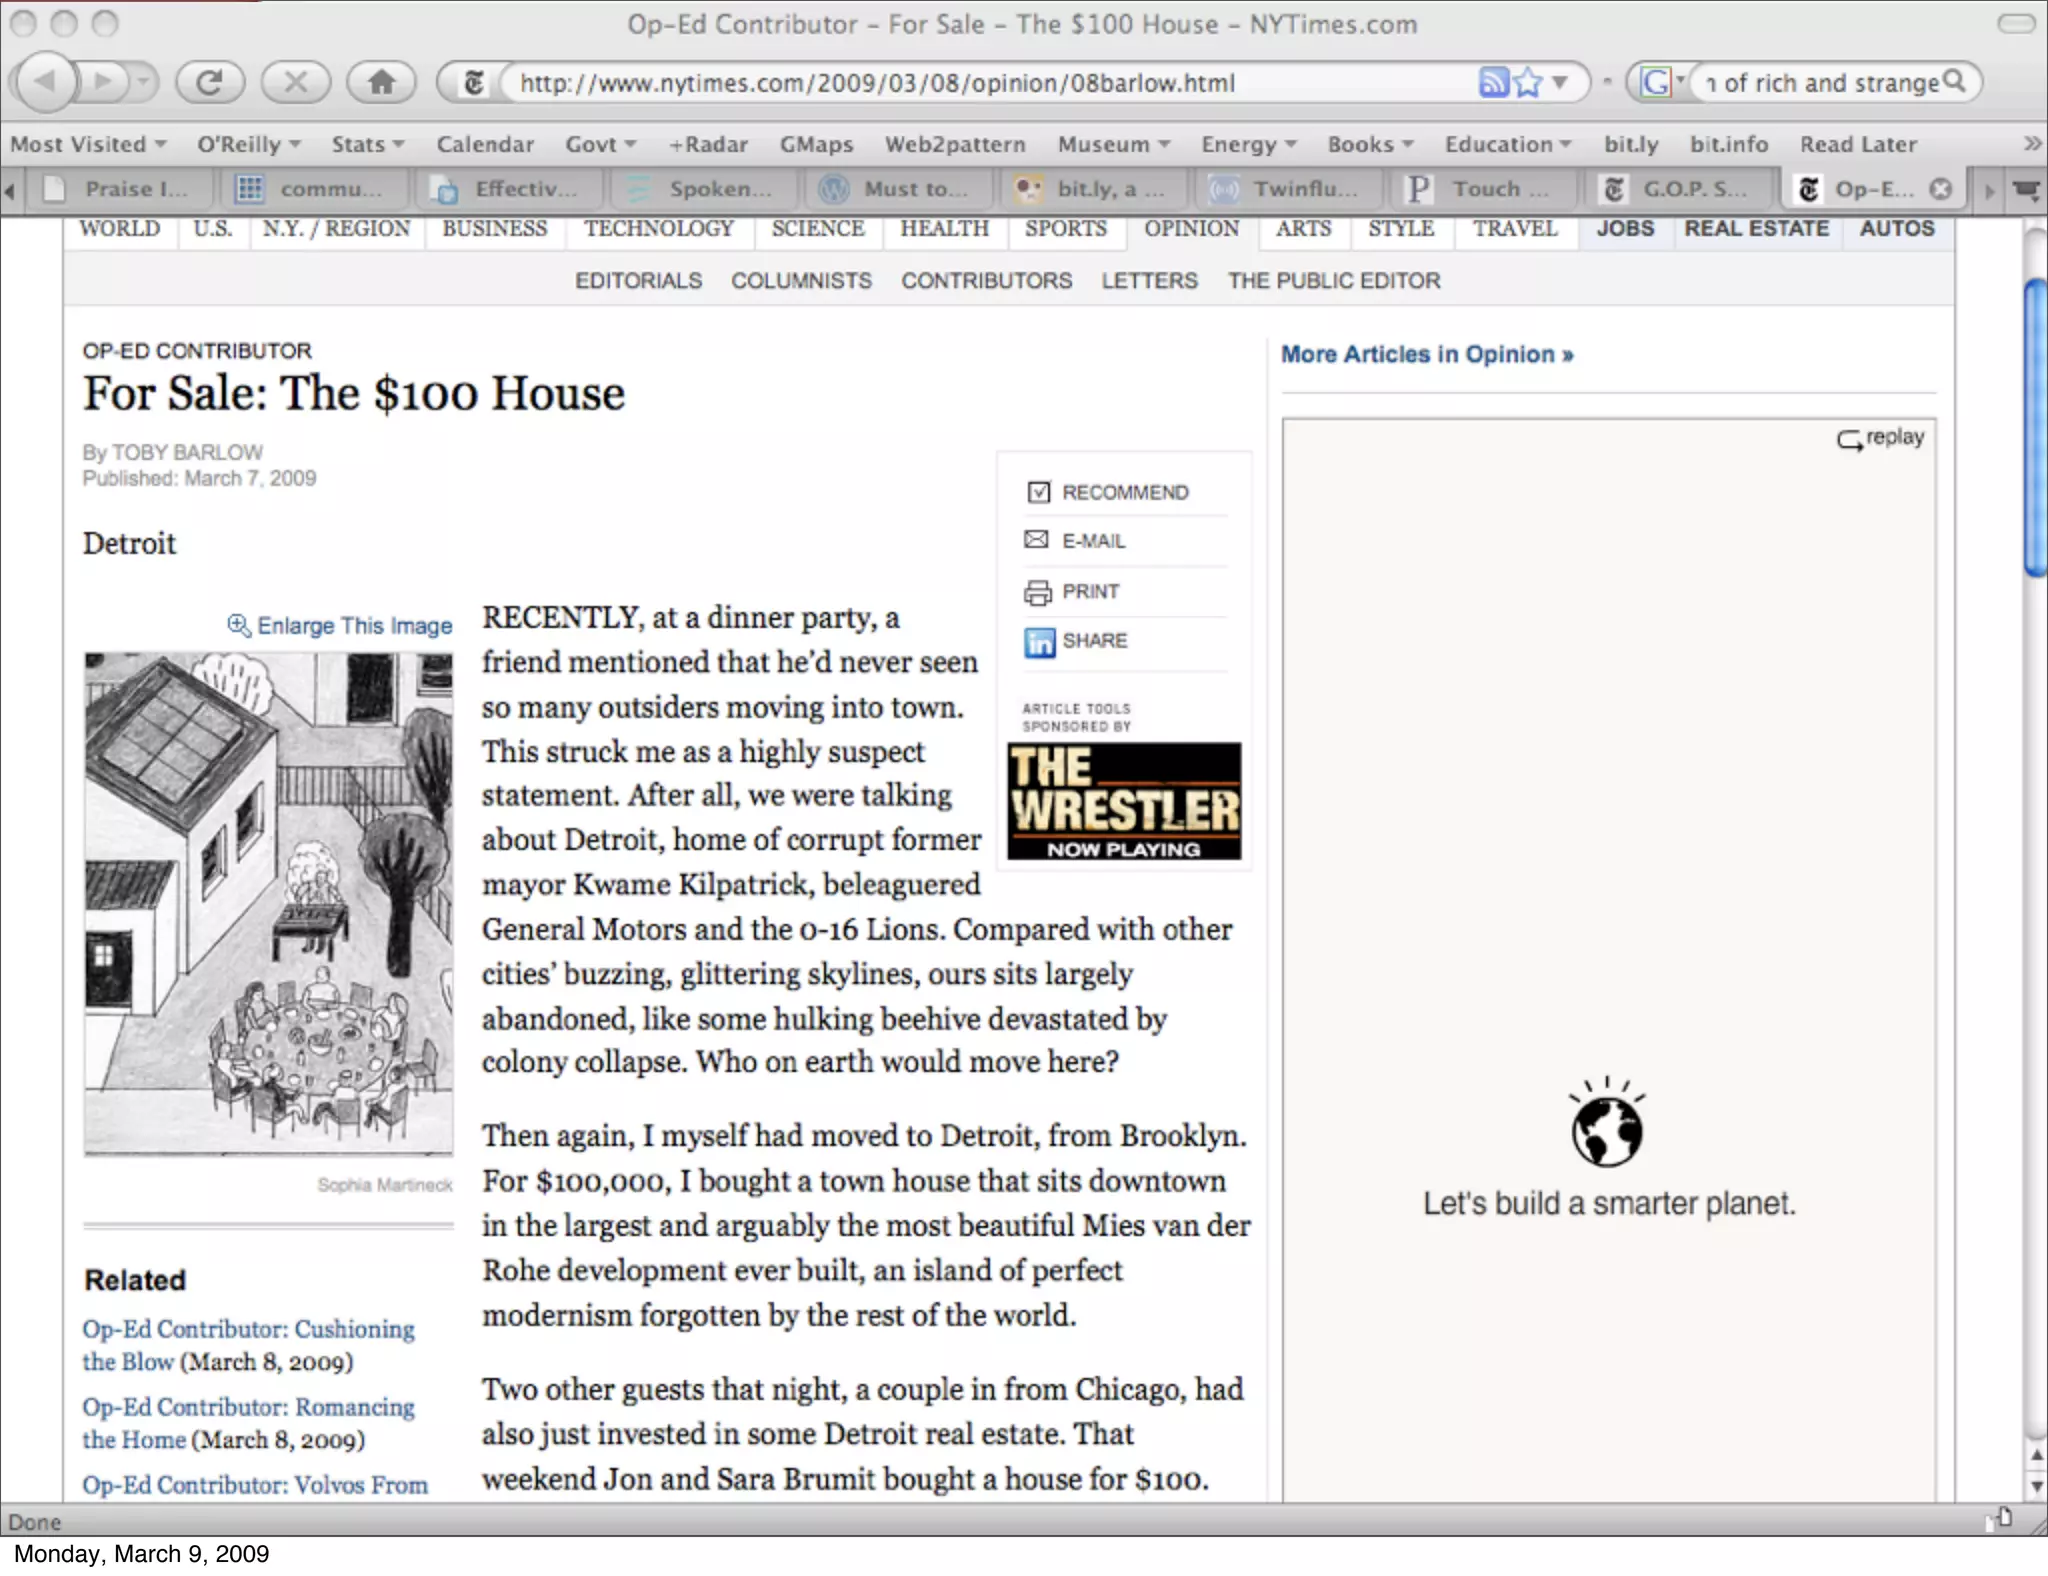Click the vertical scrollbar thumb
The height and width of the screenshot is (1576, 2048).
[2034, 430]
